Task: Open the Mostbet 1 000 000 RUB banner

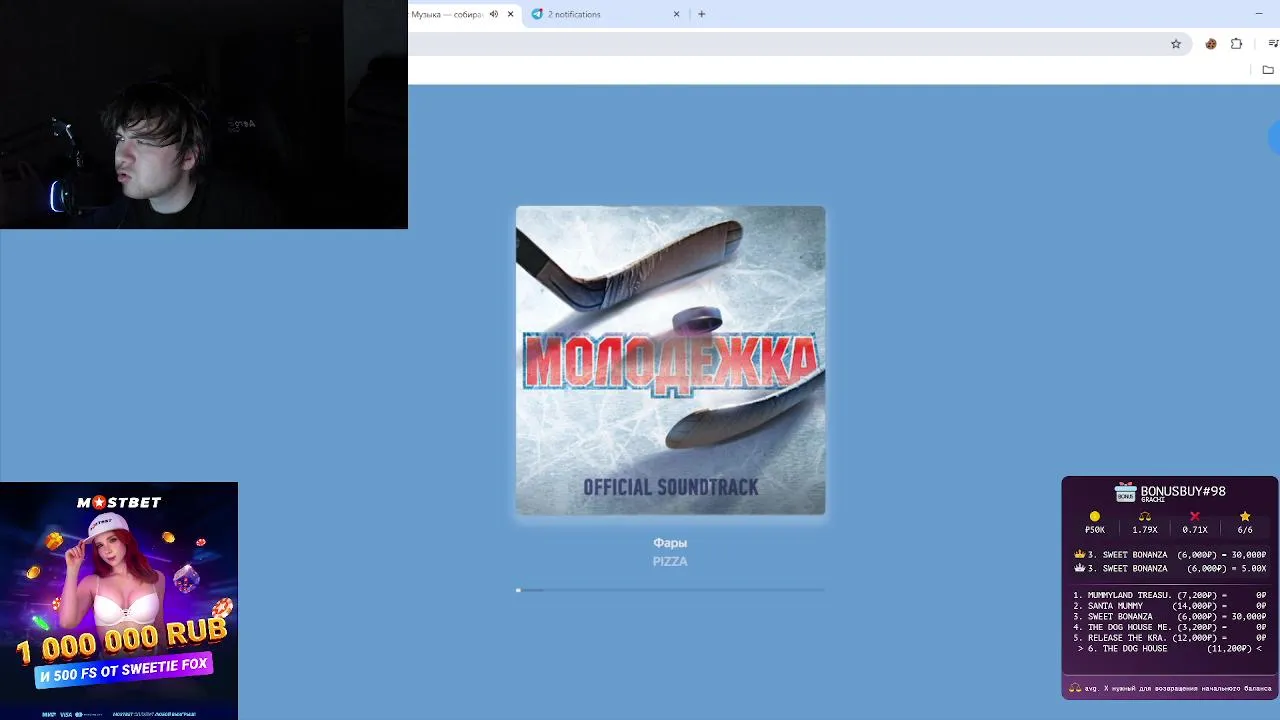Action: [119, 601]
